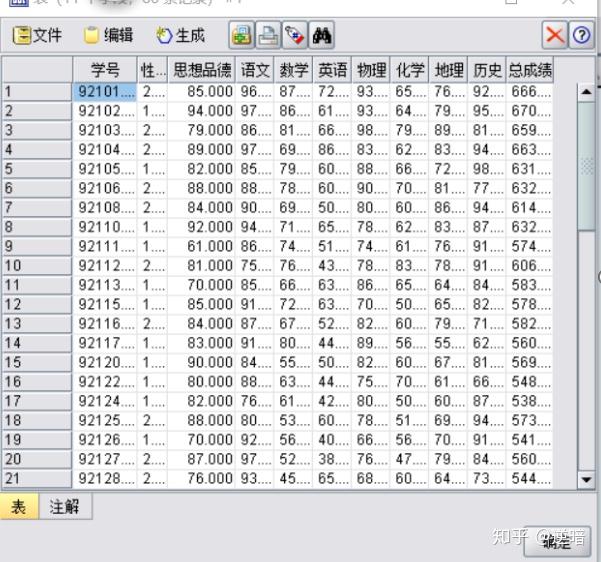Click the red X close icon
601x562 pixels.
(555, 35)
